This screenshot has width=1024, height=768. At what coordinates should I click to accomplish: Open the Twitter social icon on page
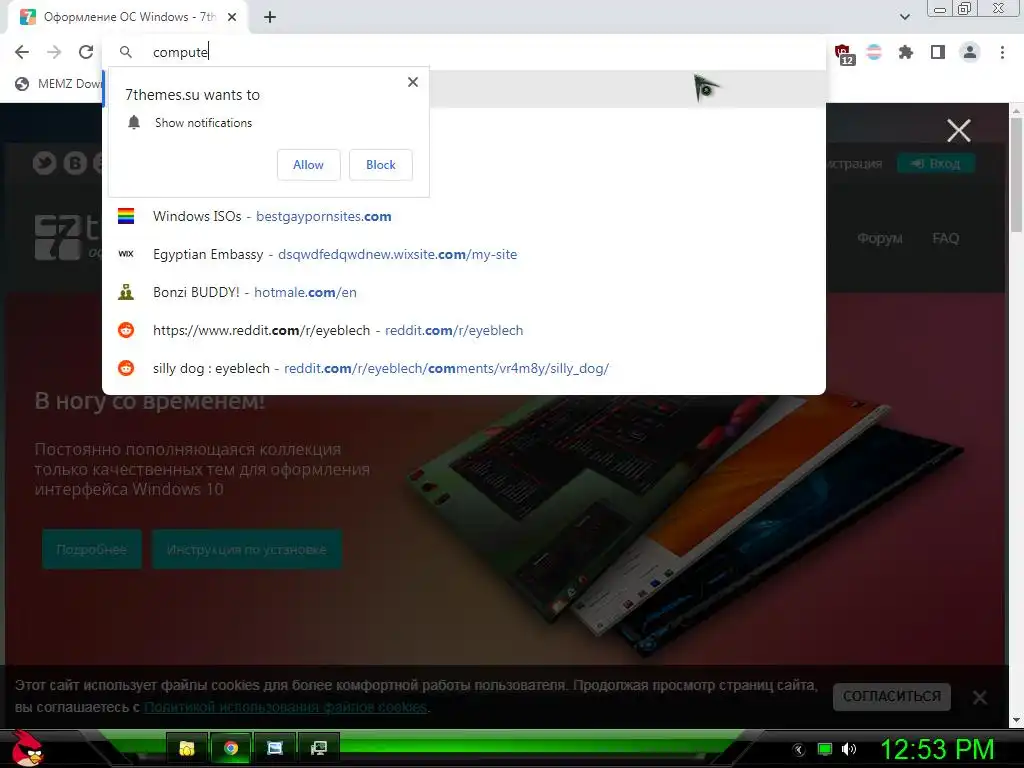[x=44, y=163]
